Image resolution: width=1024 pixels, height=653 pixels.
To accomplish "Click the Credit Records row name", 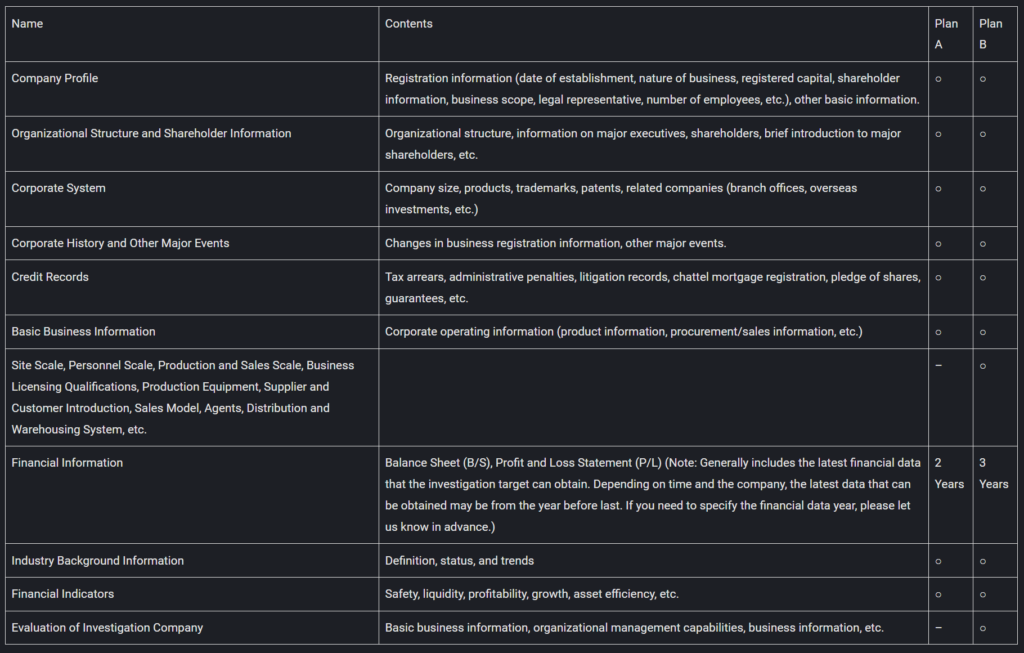I will [x=50, y=277].
